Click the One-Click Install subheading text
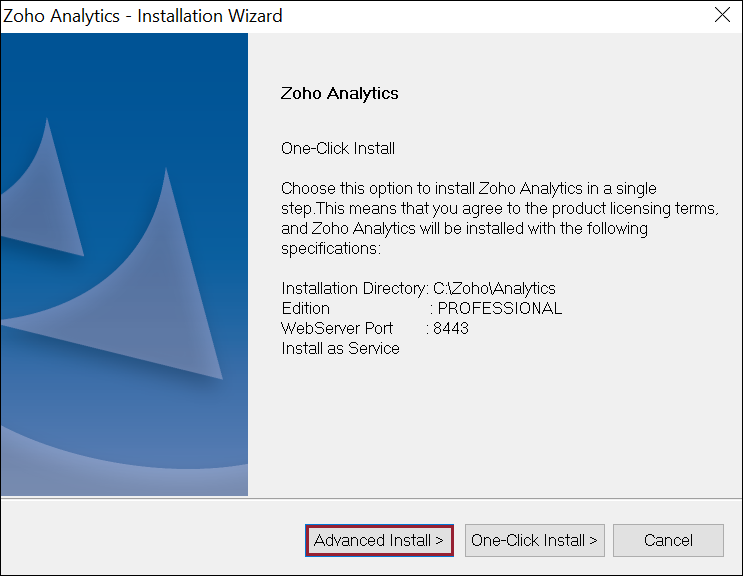 pyautogui.click(x=338, y=148)
